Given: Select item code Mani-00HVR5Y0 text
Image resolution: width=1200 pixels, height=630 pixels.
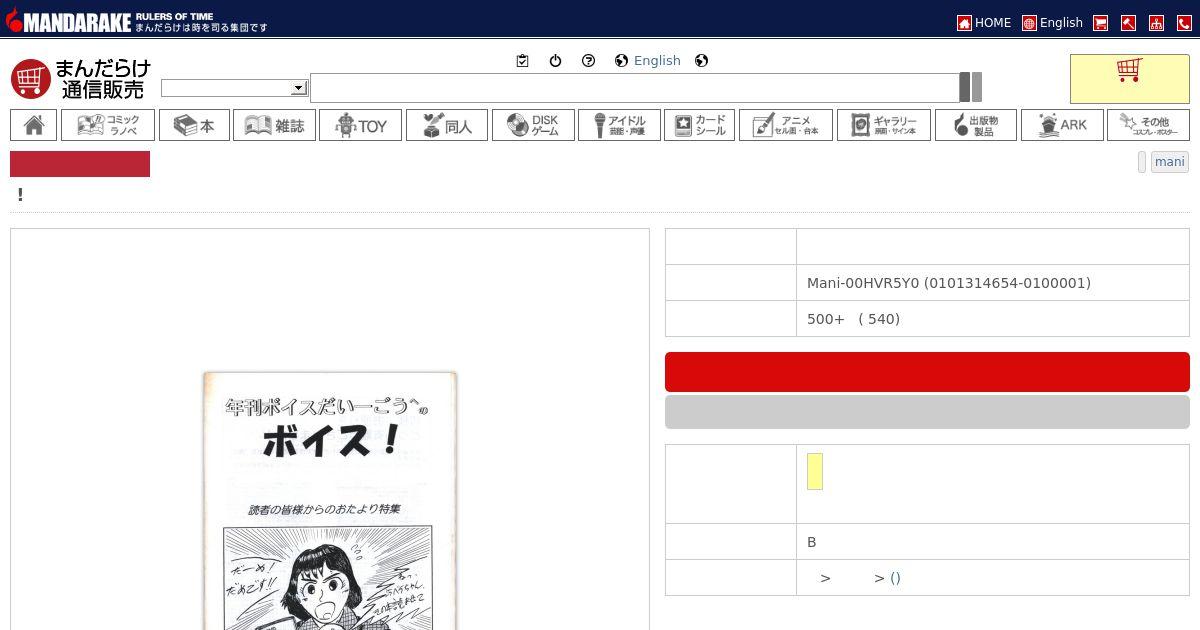Looking at the screenshot, I should pyautogui.click(x=949, y=283).
